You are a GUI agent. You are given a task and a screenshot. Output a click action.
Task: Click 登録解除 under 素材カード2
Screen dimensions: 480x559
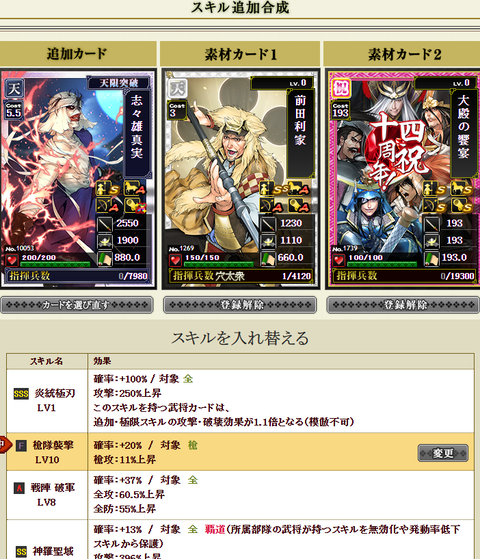403,305
